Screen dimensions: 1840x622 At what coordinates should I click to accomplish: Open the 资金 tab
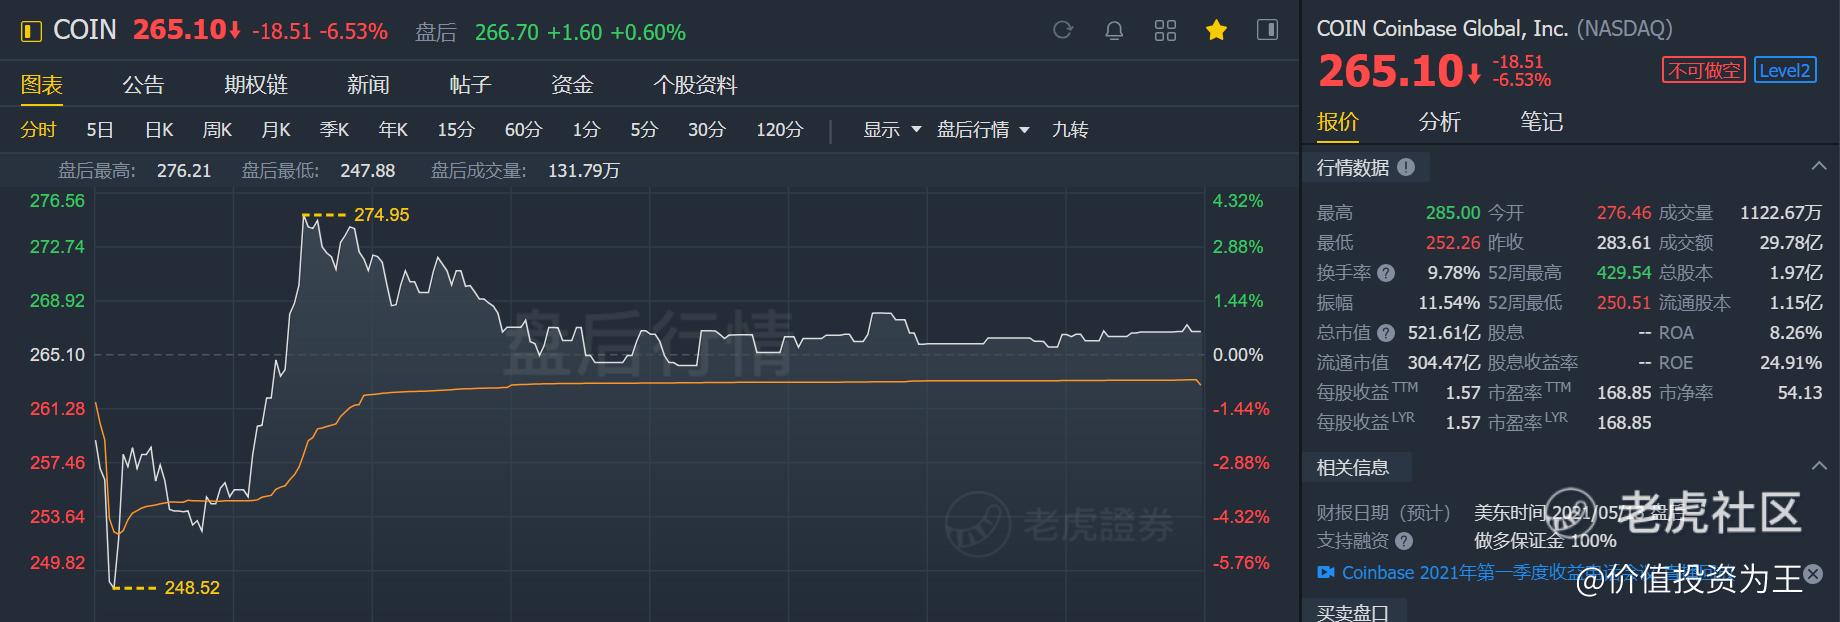(x=572, y=85)
